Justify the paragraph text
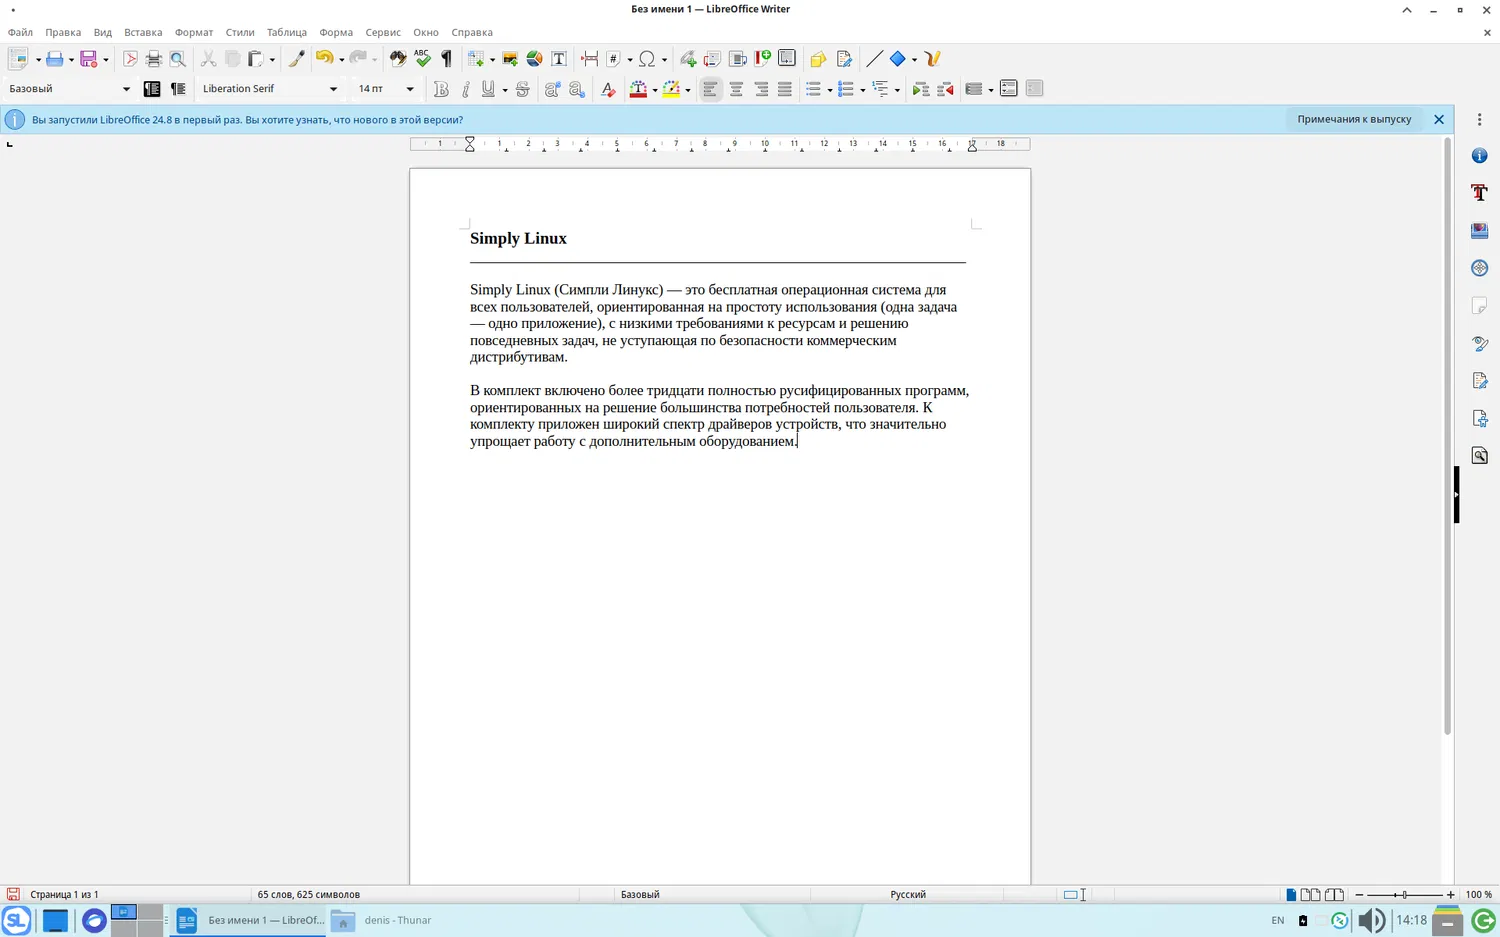Viewport: 1500px width, 937px height. click(785, 89)
